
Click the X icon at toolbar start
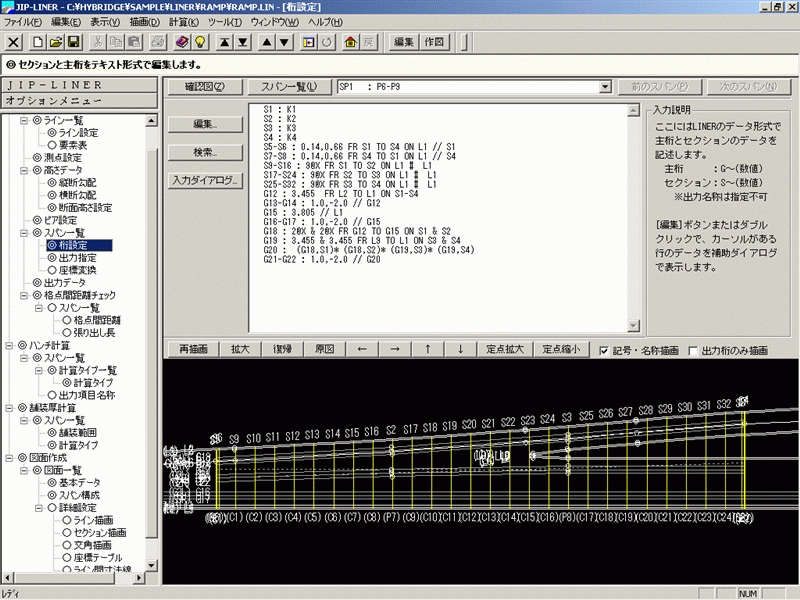(x=13, y=42)
